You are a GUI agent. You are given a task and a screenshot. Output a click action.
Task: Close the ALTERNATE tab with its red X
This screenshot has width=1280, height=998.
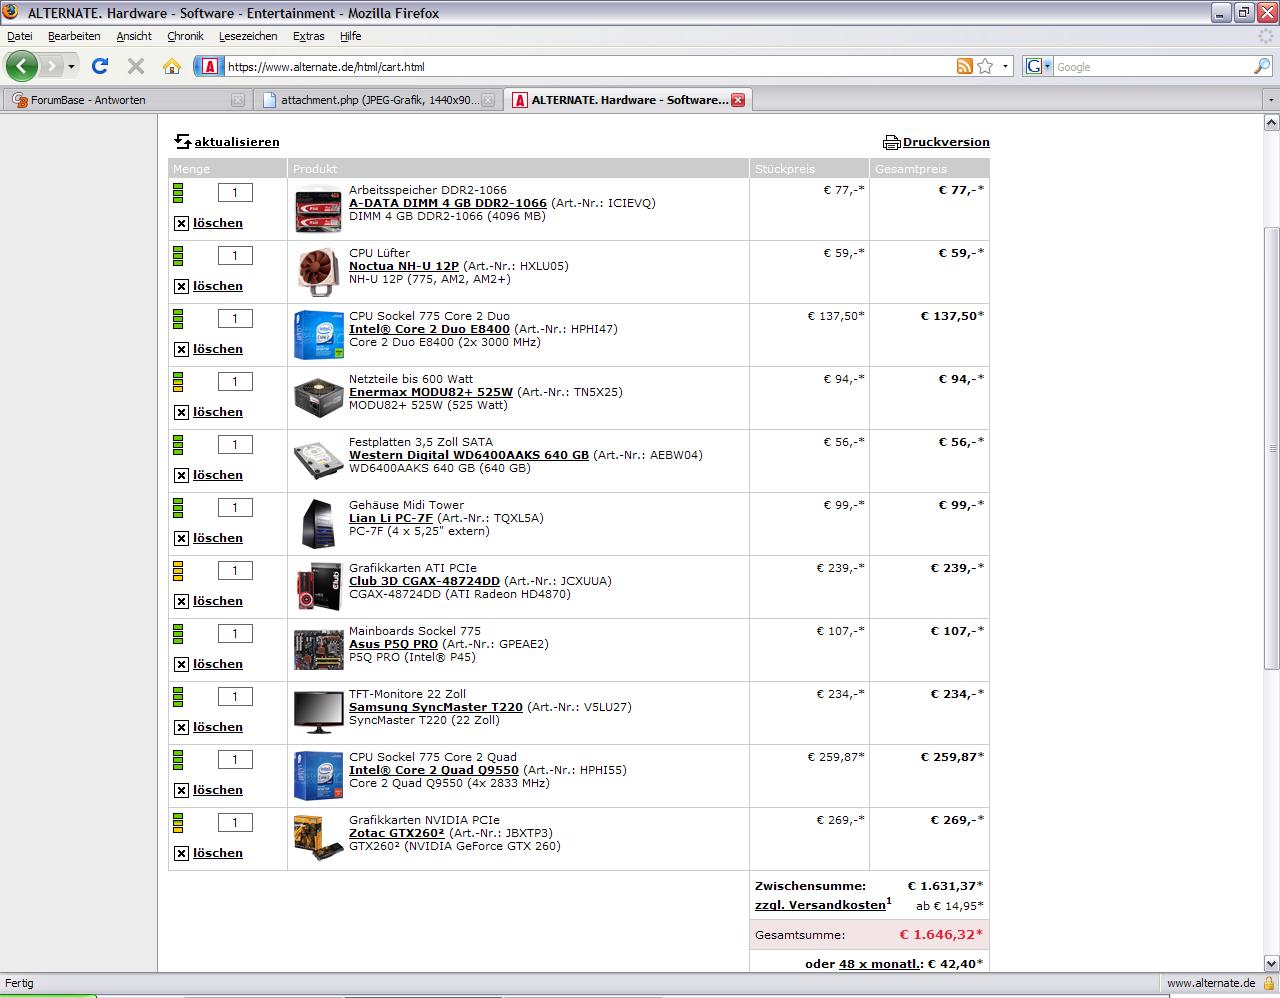(737, 100)
